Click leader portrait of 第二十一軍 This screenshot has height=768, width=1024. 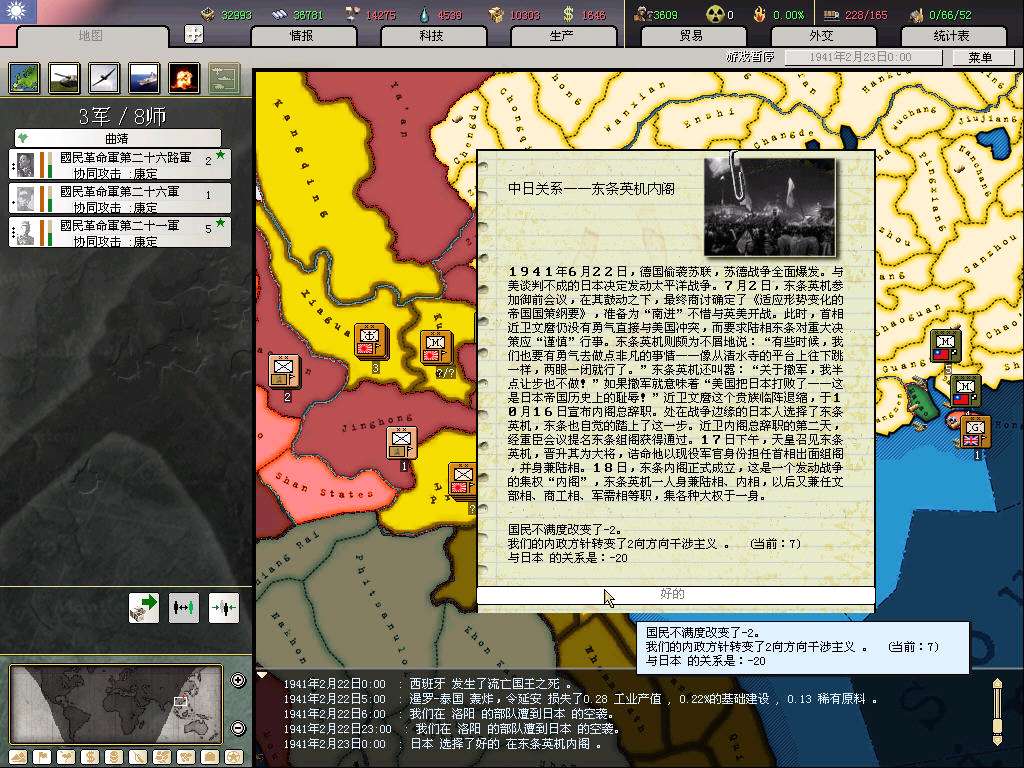pos(25,232)
